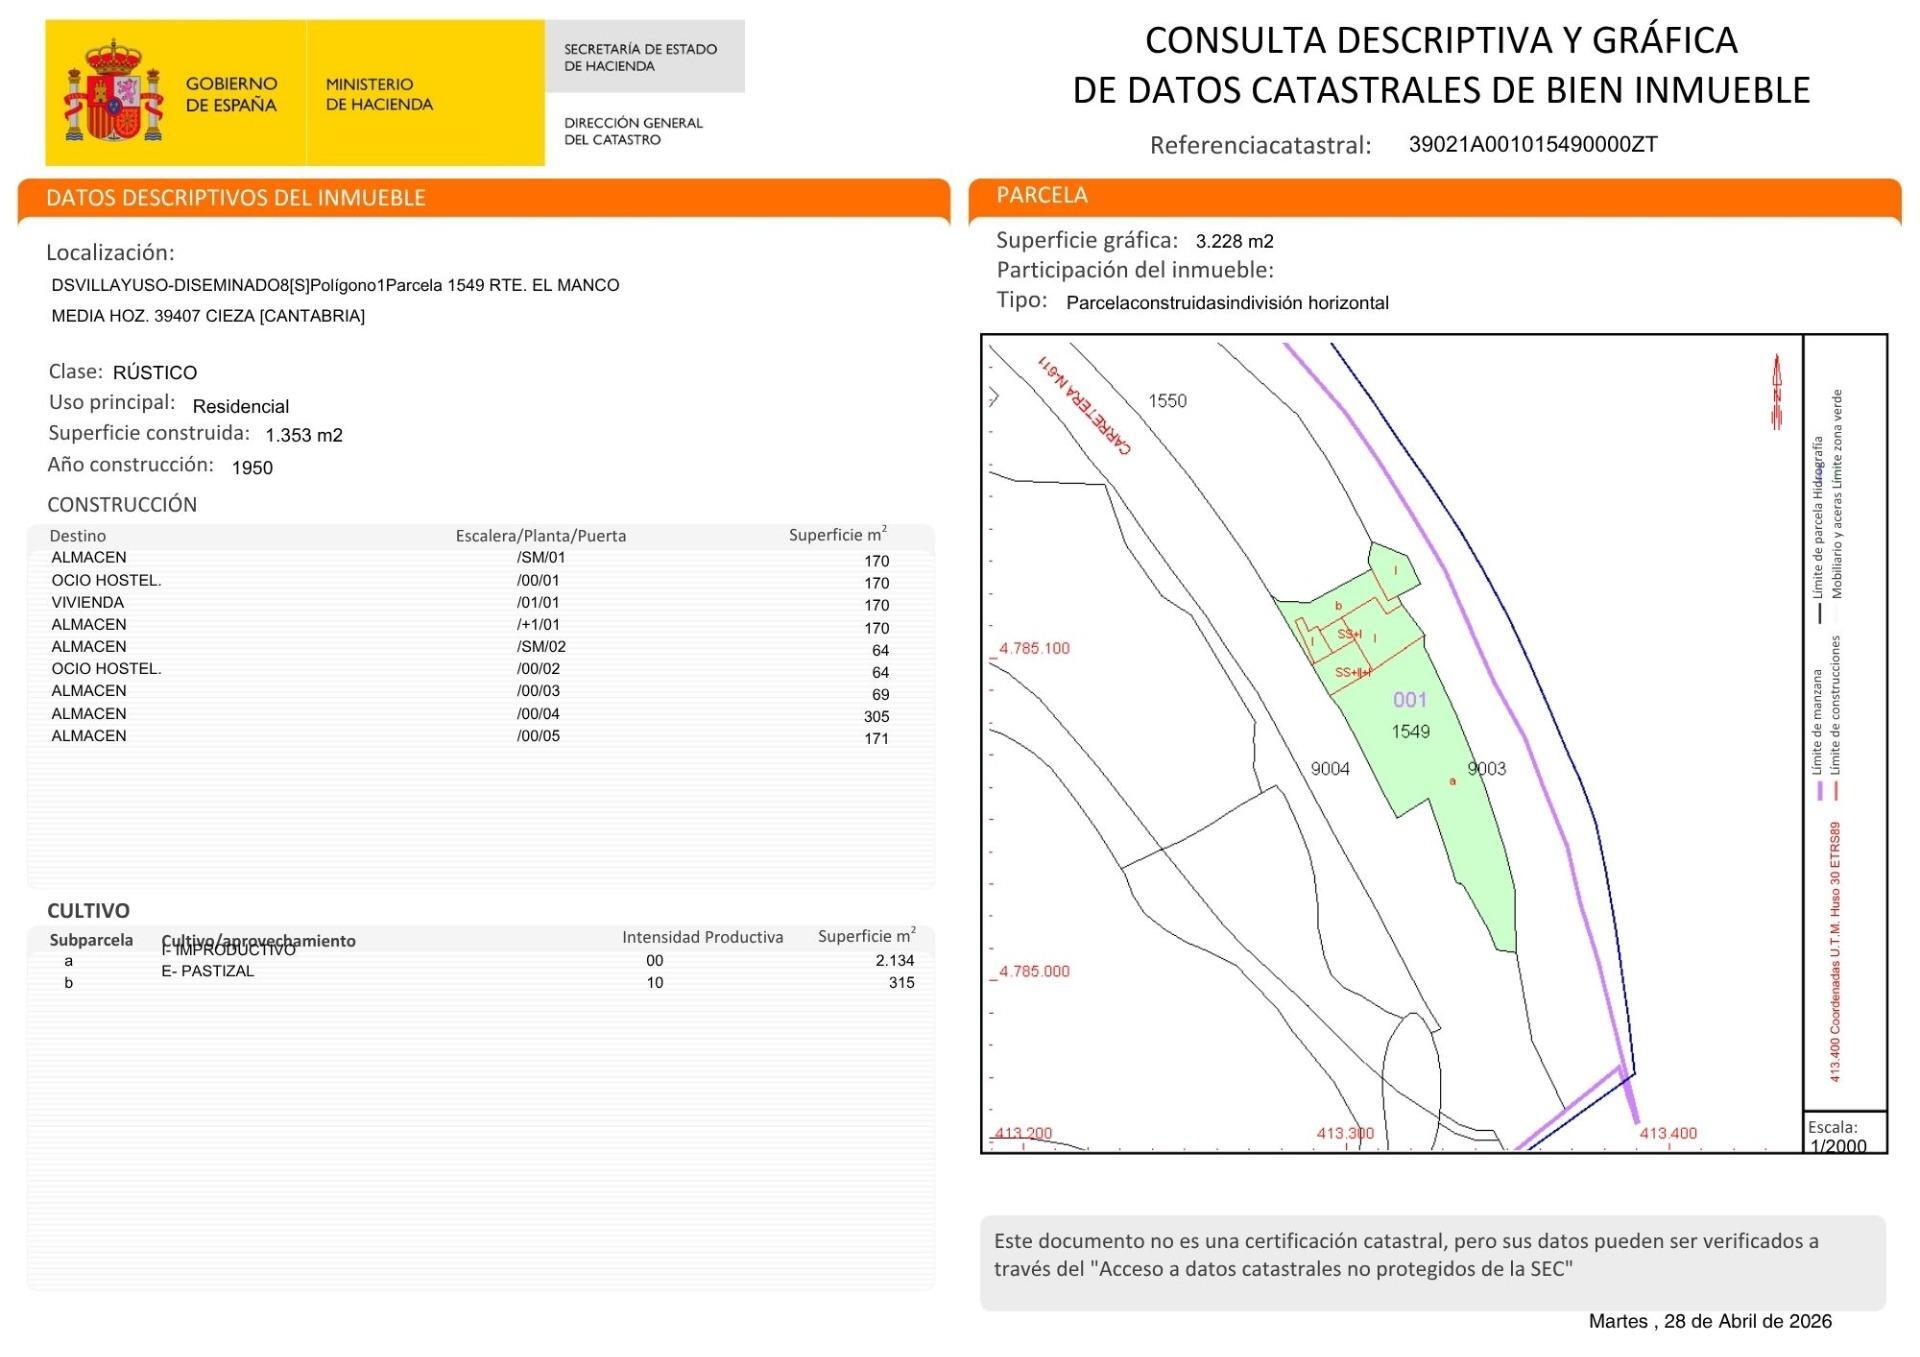This screenshot has height=1357, width=1920.
Task: Click the 'GOBIERNO DE ESPAÑA' logo text
Action: pyautogui.click(x=231, y=94)
